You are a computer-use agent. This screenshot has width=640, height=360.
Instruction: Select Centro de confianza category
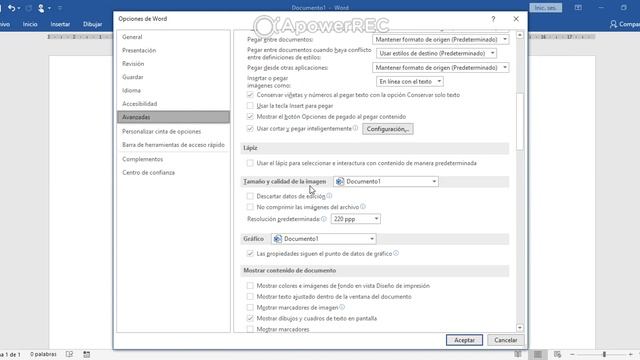tap(173, 173)
